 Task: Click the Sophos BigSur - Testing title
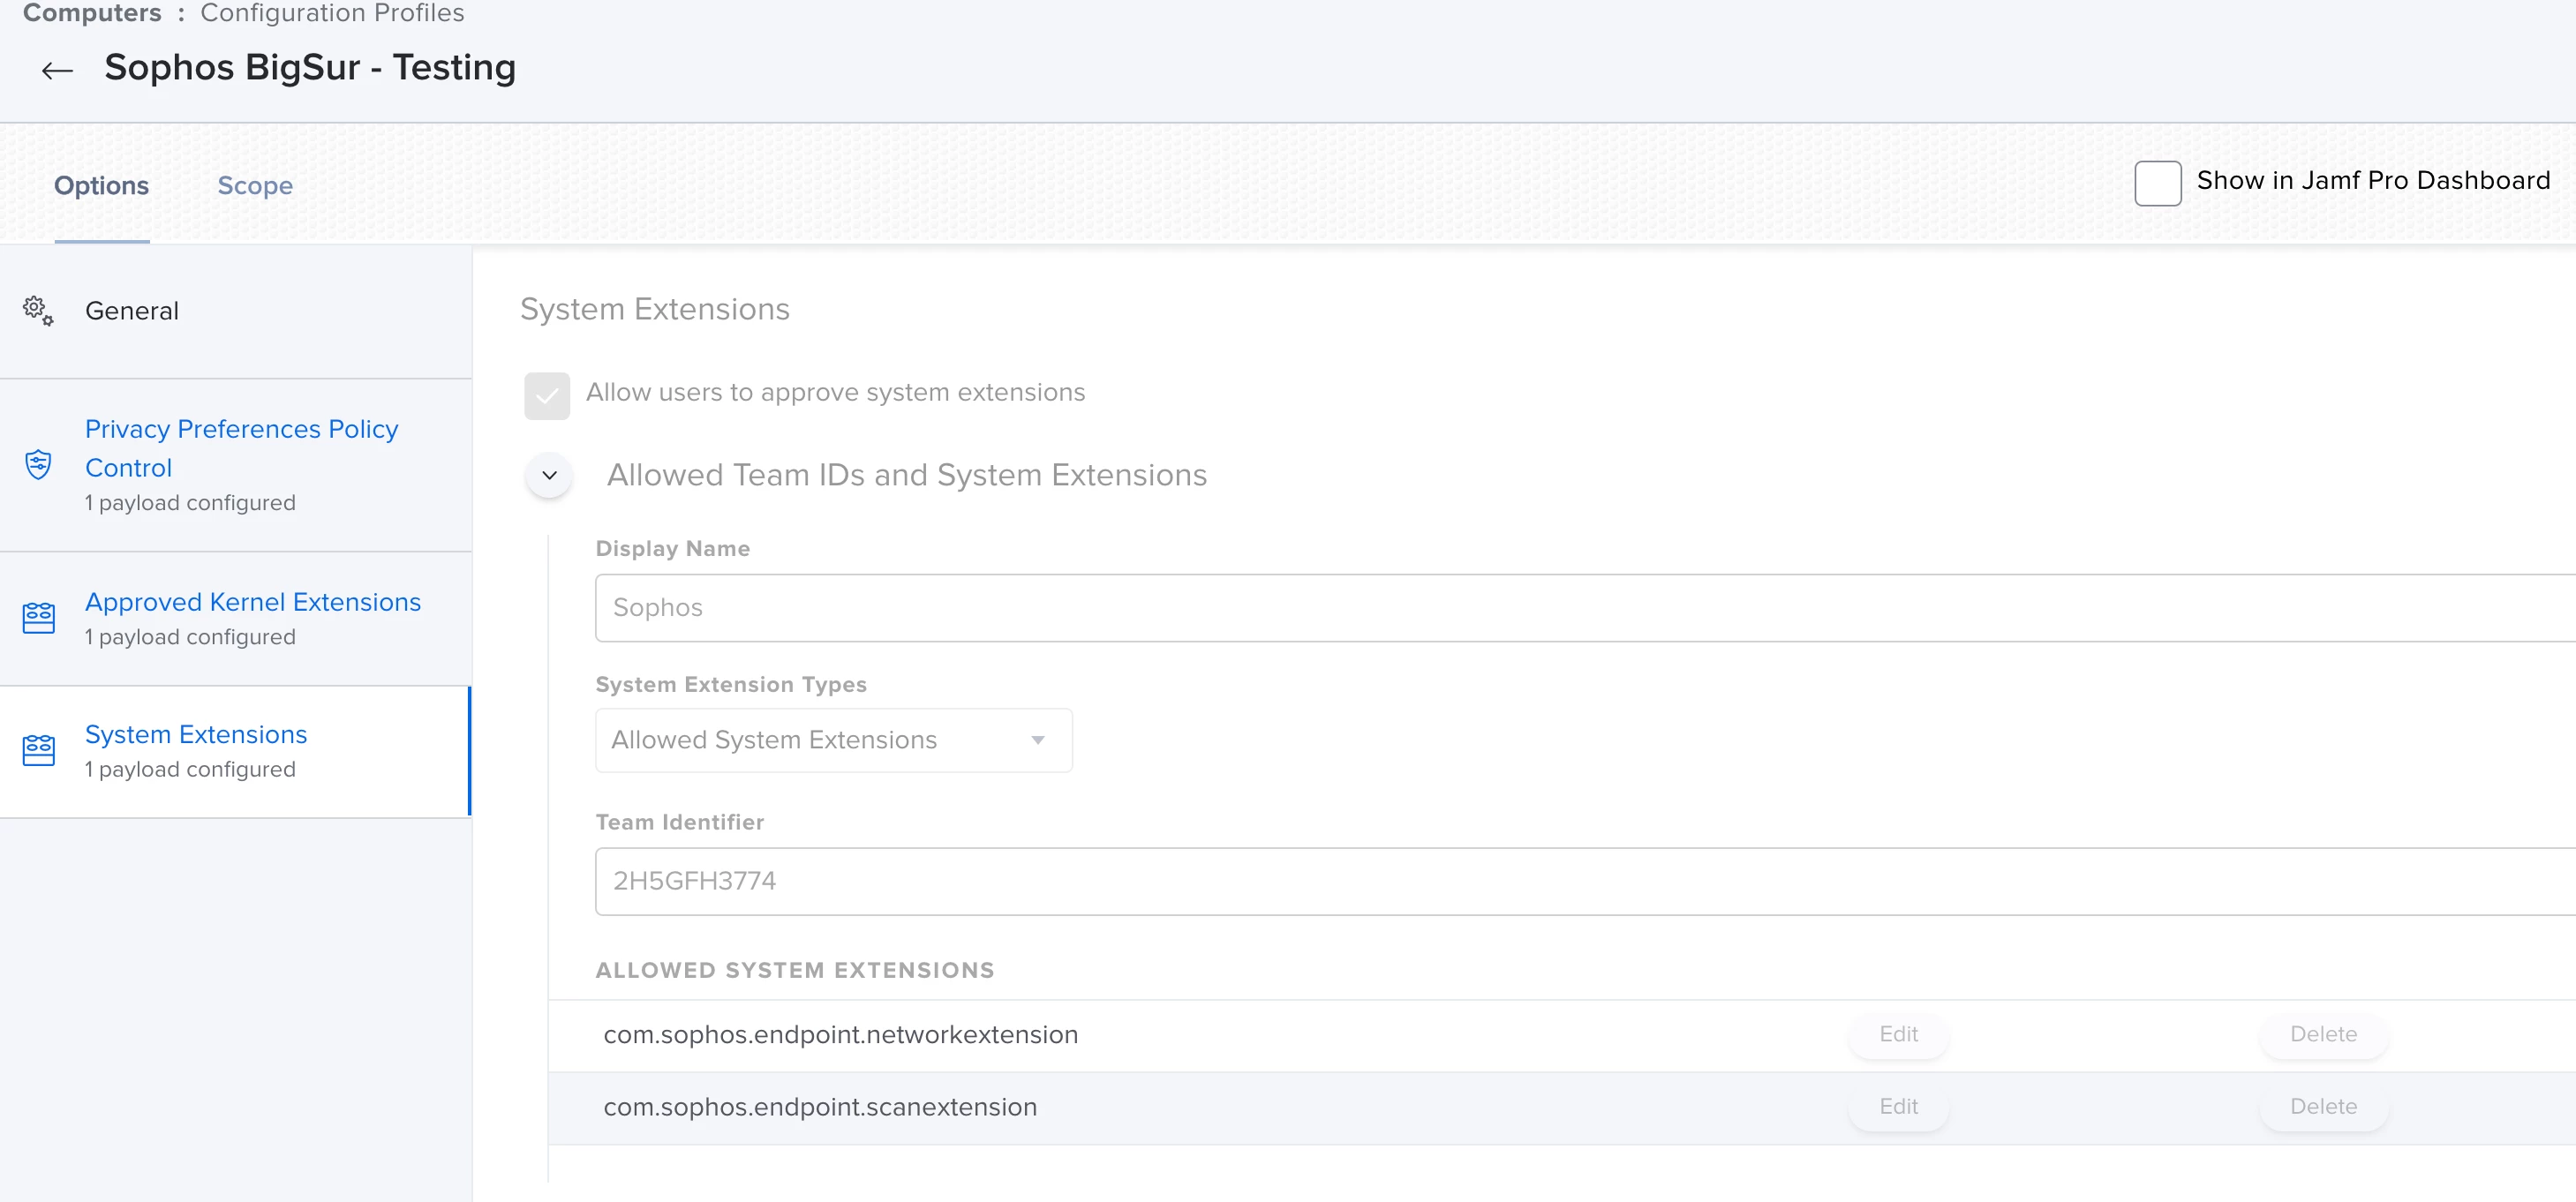coord(310,68)
